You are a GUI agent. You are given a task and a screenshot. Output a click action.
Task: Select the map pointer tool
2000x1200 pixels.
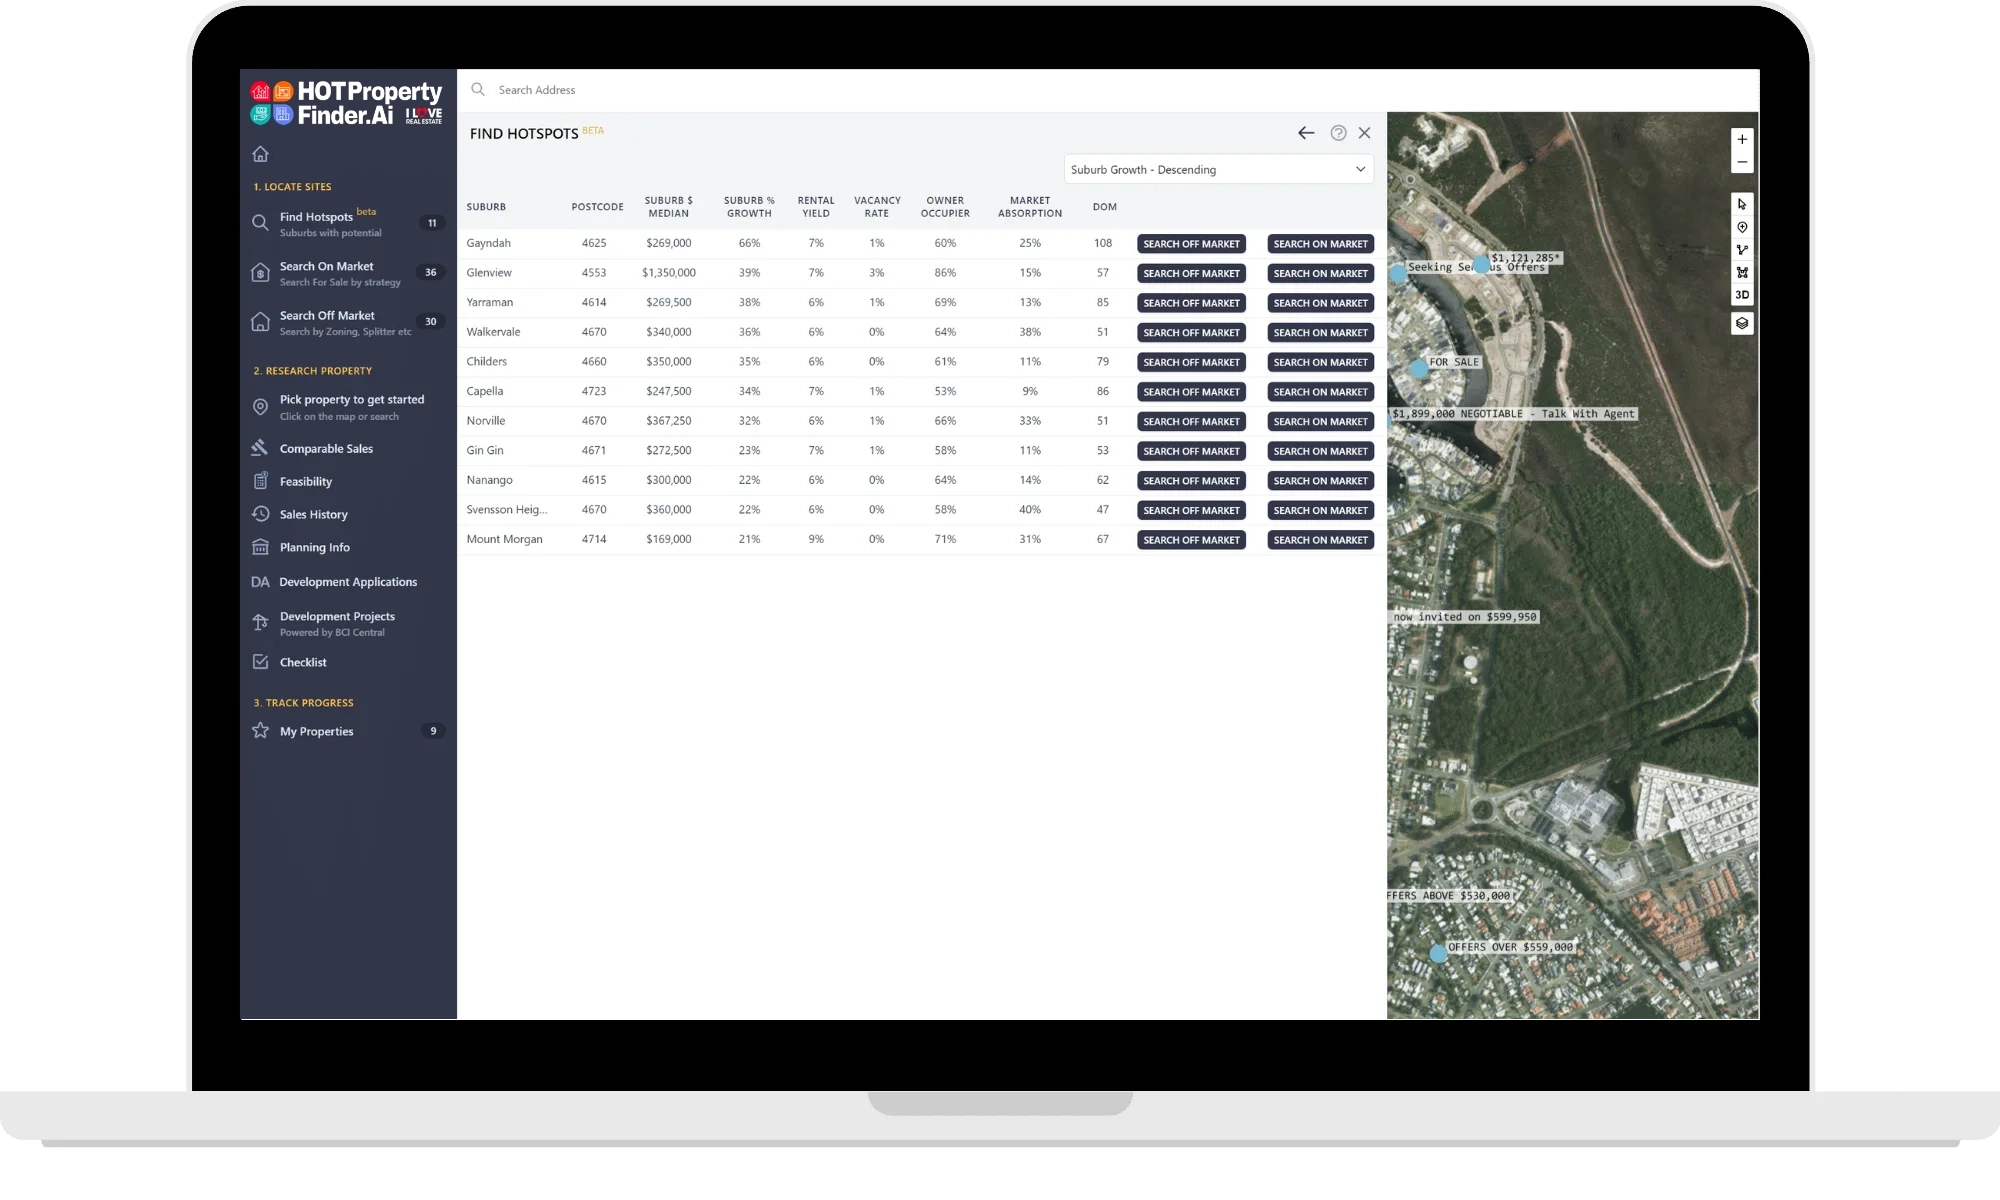click(x=1742, y=204)
